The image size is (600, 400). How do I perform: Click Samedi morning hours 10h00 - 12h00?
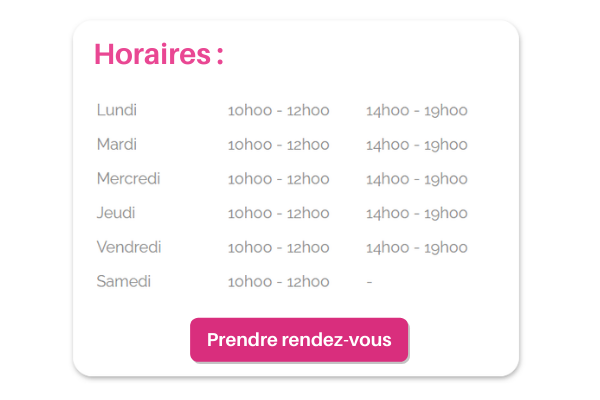click(278, 282)
